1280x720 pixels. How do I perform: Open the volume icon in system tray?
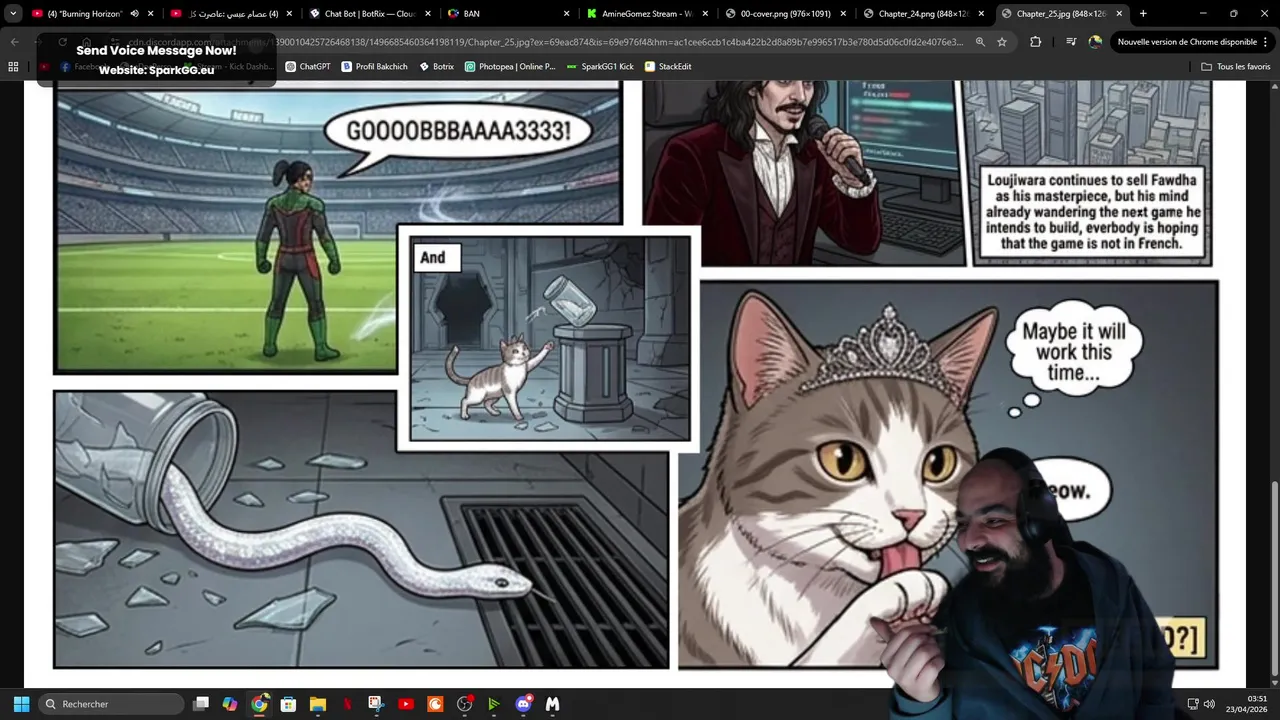tap(1209, 704)
